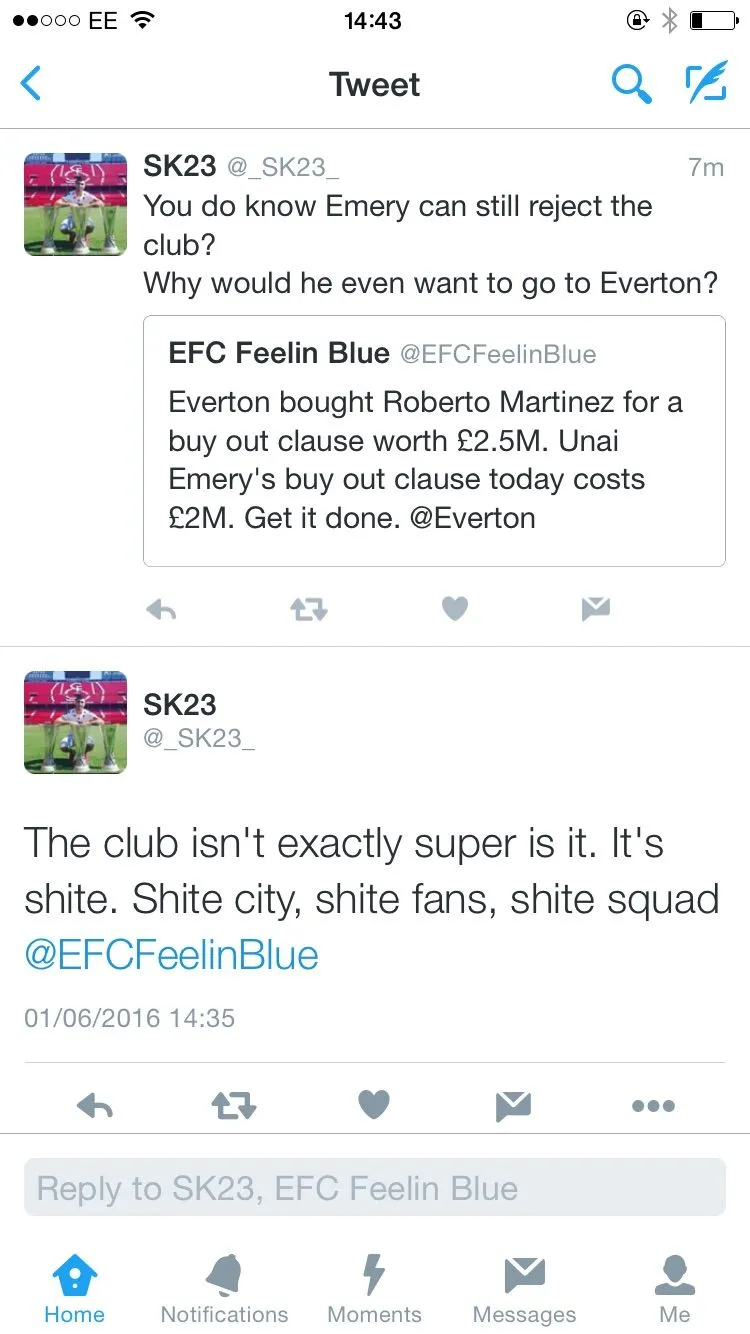Screen dimensions: 750x1334
Task: Go to the Moments tab
Action: 374,1288
